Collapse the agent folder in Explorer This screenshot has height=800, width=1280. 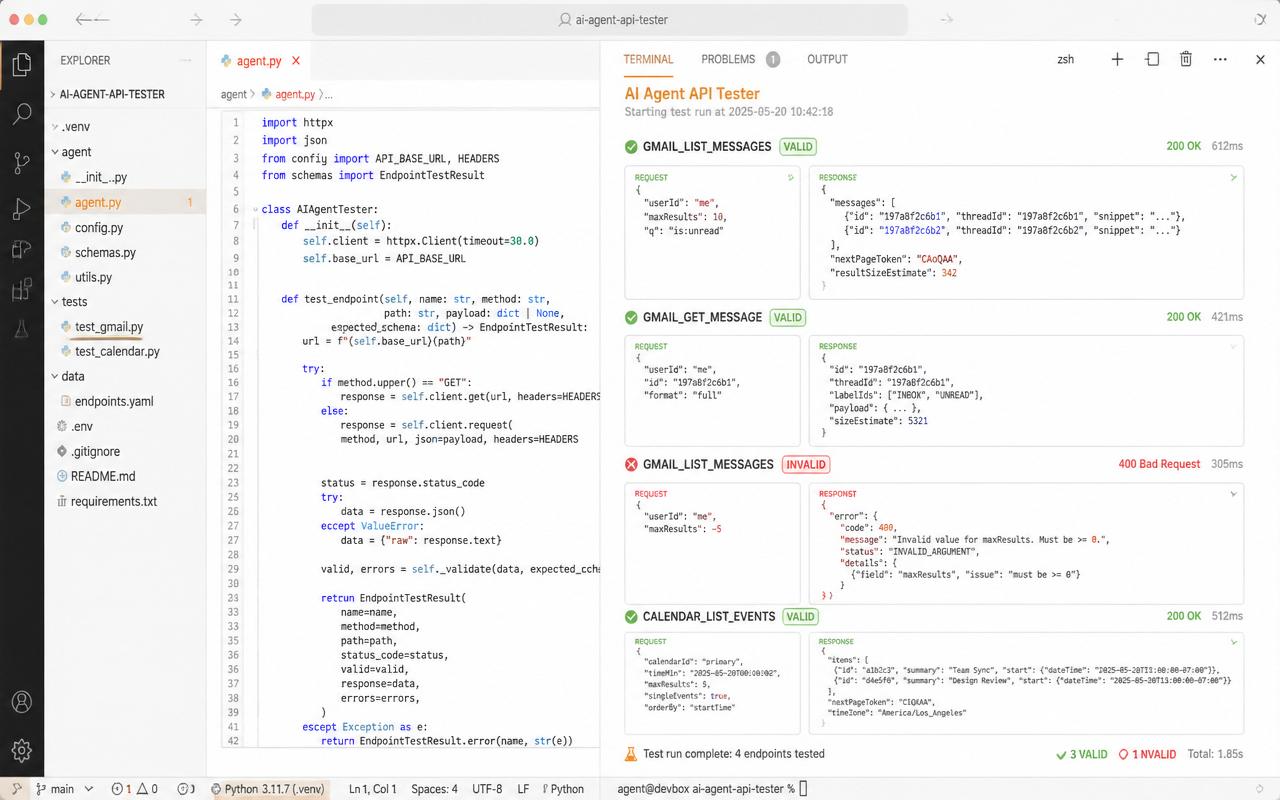tap(55, 152)
